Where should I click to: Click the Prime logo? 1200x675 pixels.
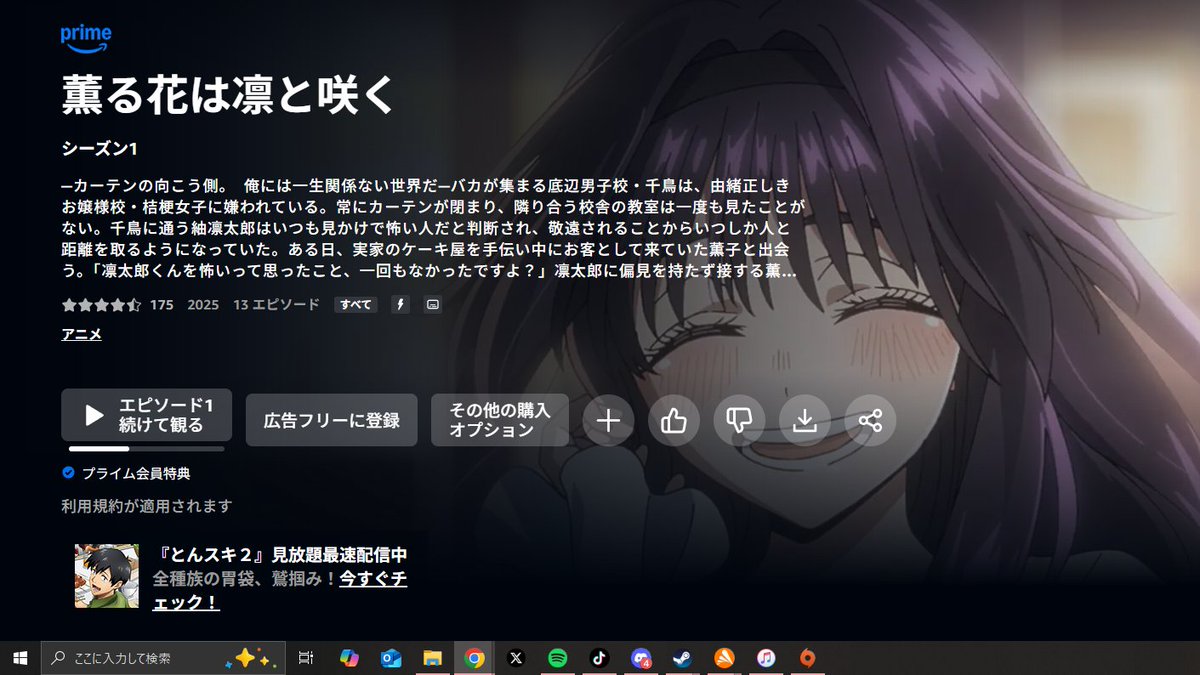pos(85,39)
